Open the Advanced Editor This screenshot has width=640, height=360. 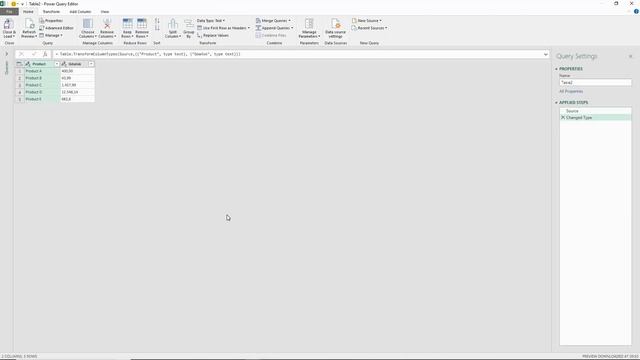coord(56,28)
